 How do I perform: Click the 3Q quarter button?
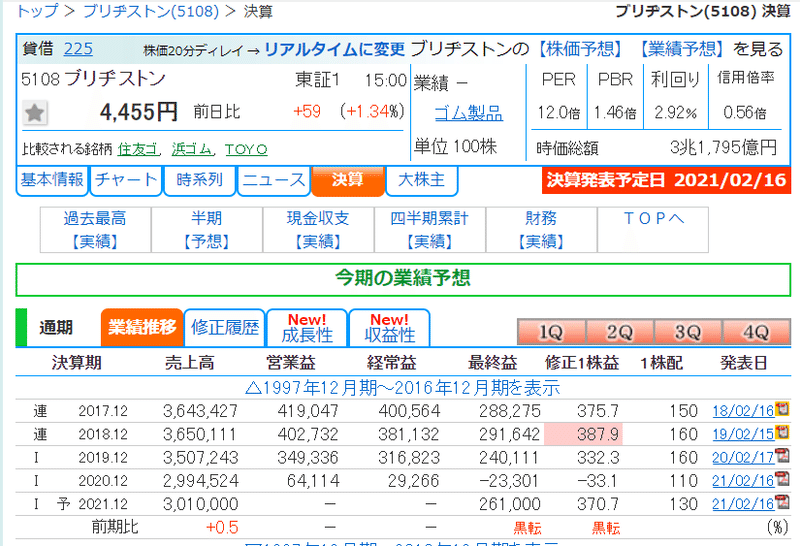click(x=688, y=332)
